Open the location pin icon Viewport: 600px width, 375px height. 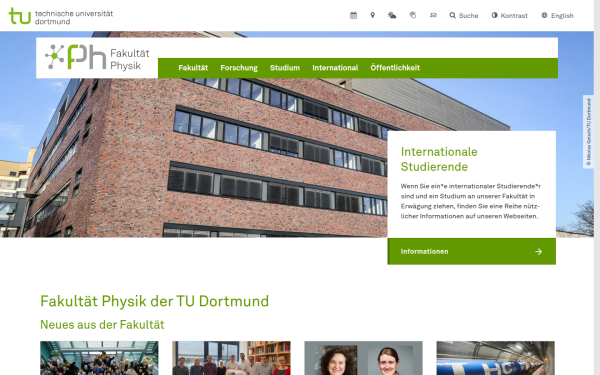[x=372, y=15]
